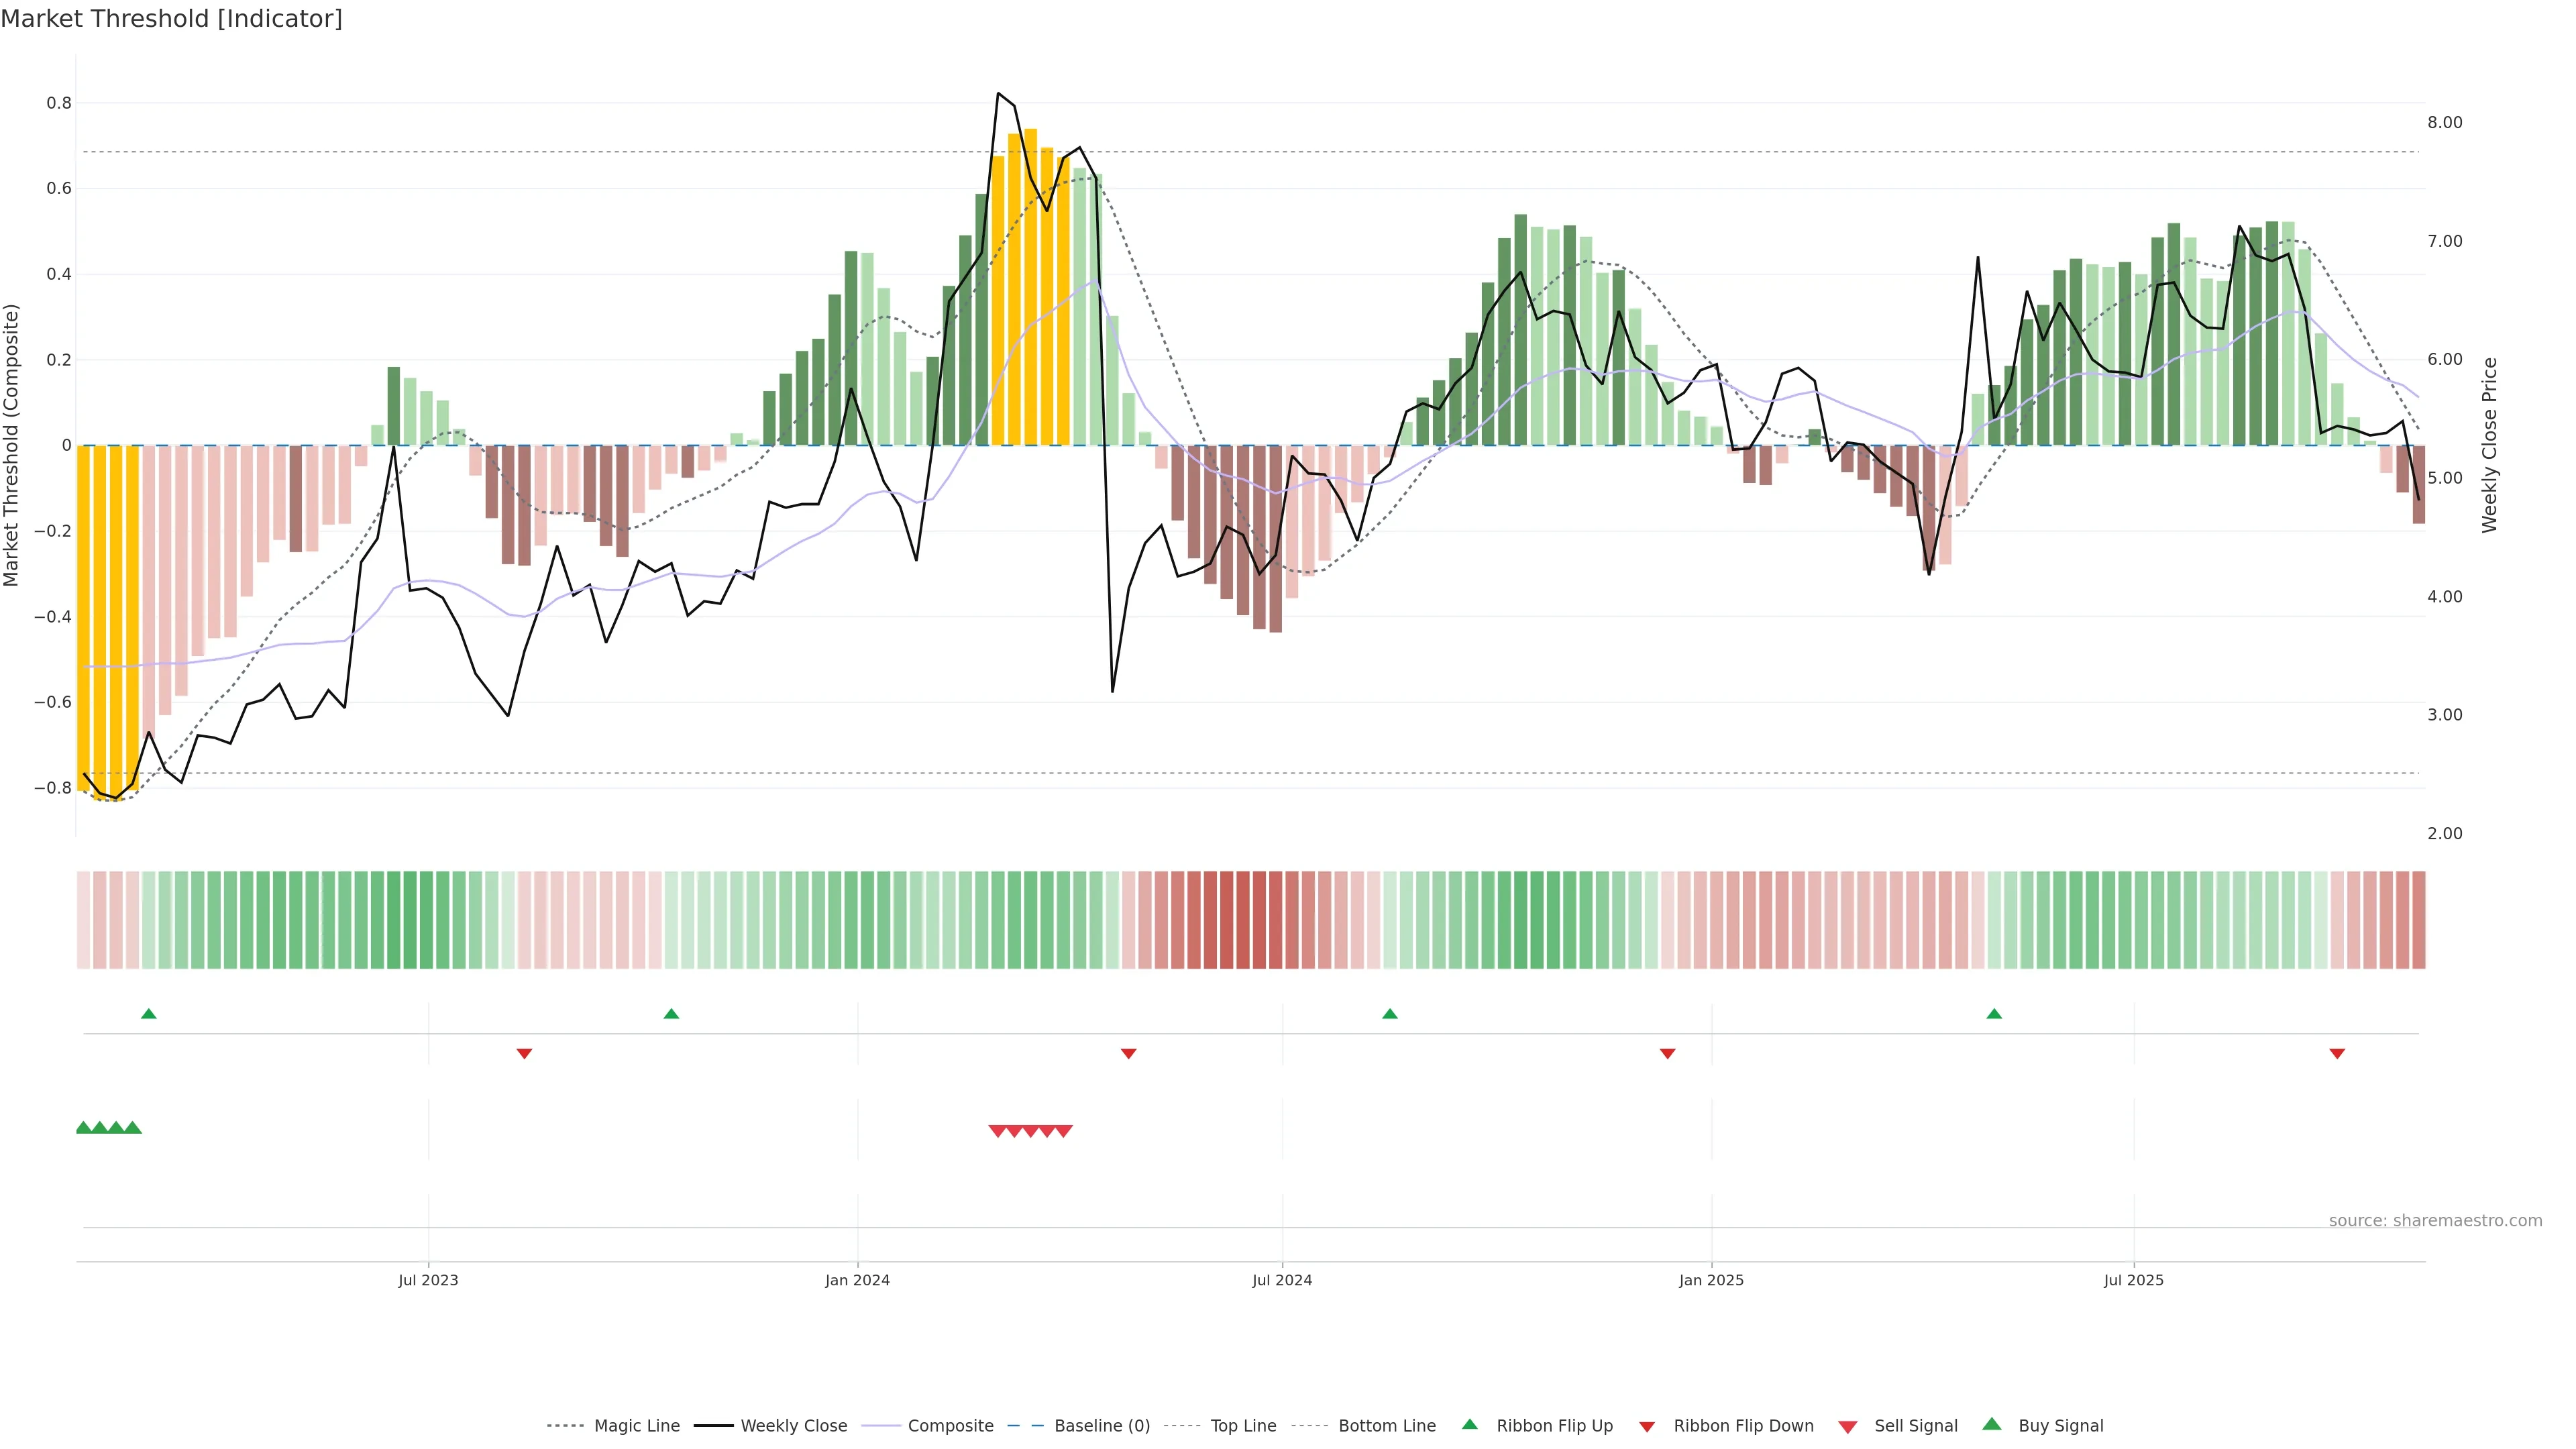Toggle Weekly Close series in legend
The height and width of the screenshot is (1449, 2576).
point(793,1426)
